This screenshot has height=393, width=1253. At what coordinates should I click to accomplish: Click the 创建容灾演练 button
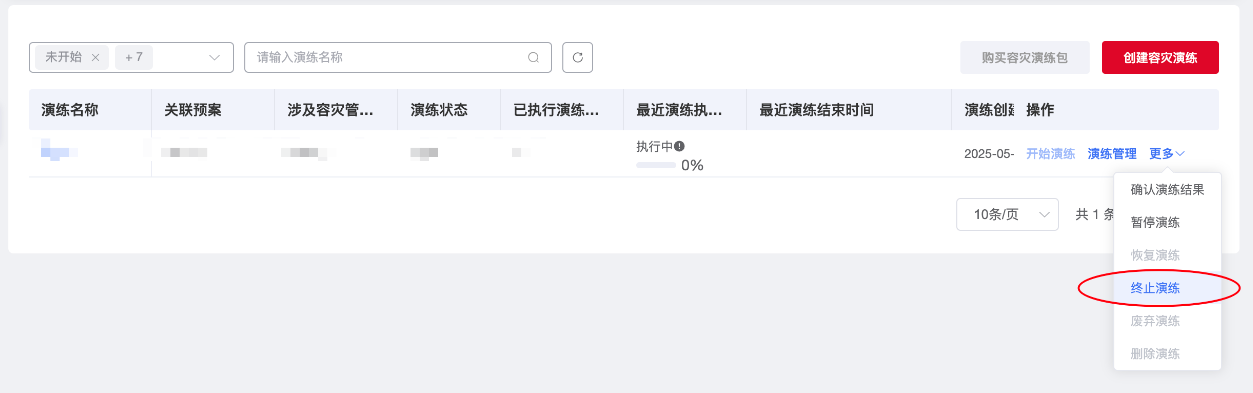pos(1160,58)
